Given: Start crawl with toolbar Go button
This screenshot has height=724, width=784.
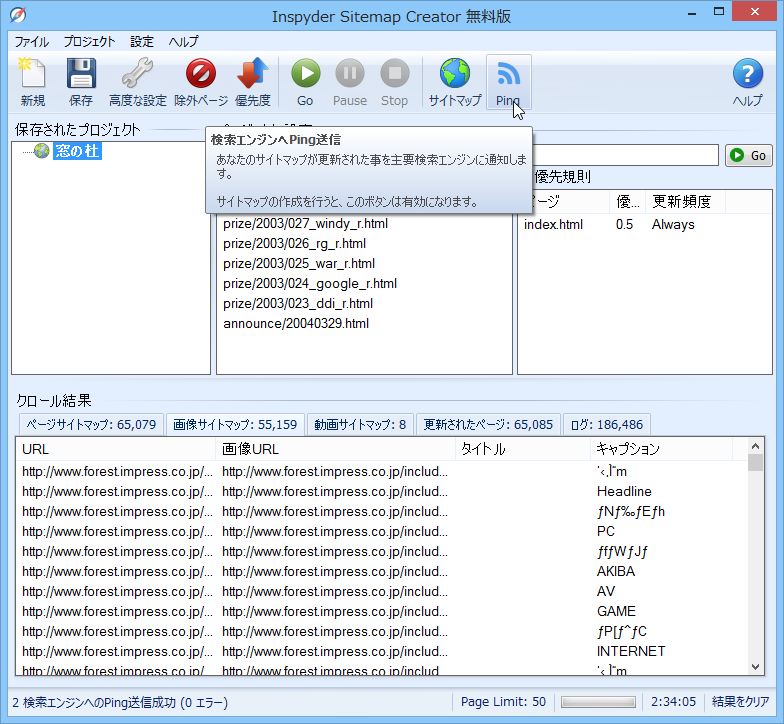Looking at the screenshot, I should coord(305,82).
